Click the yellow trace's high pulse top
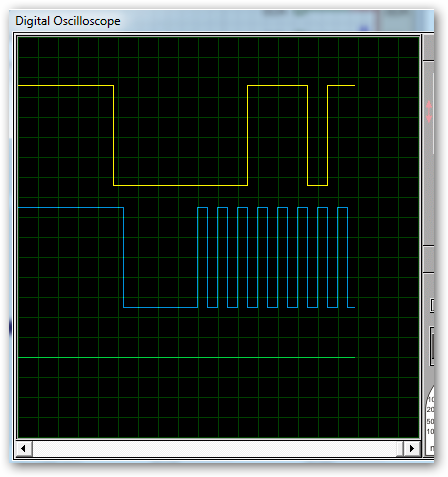 pos(277,86)
